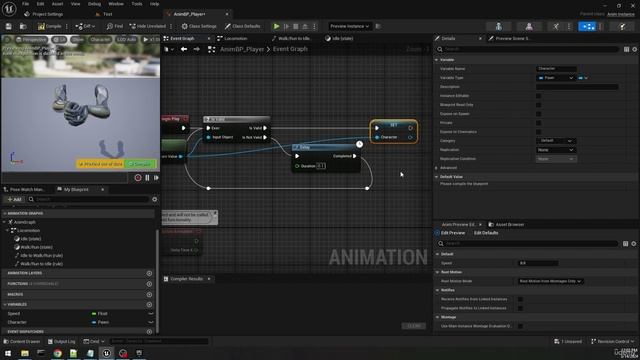Screen dimensions: 640x360
Task: Switch to the Project Settings tab
Action: [x=44, y=14]
